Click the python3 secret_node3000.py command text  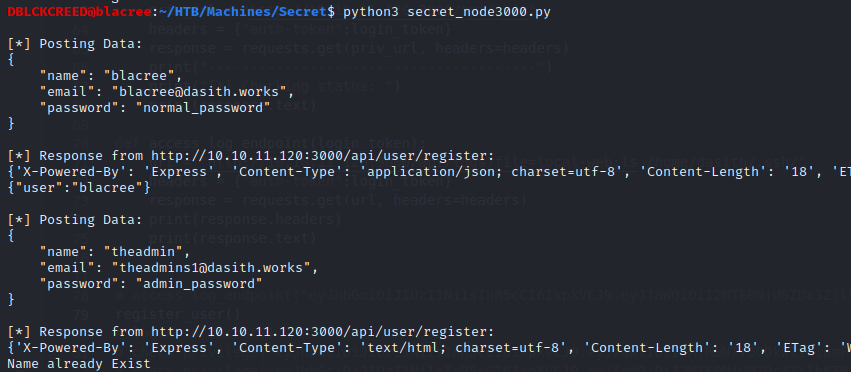447,11
